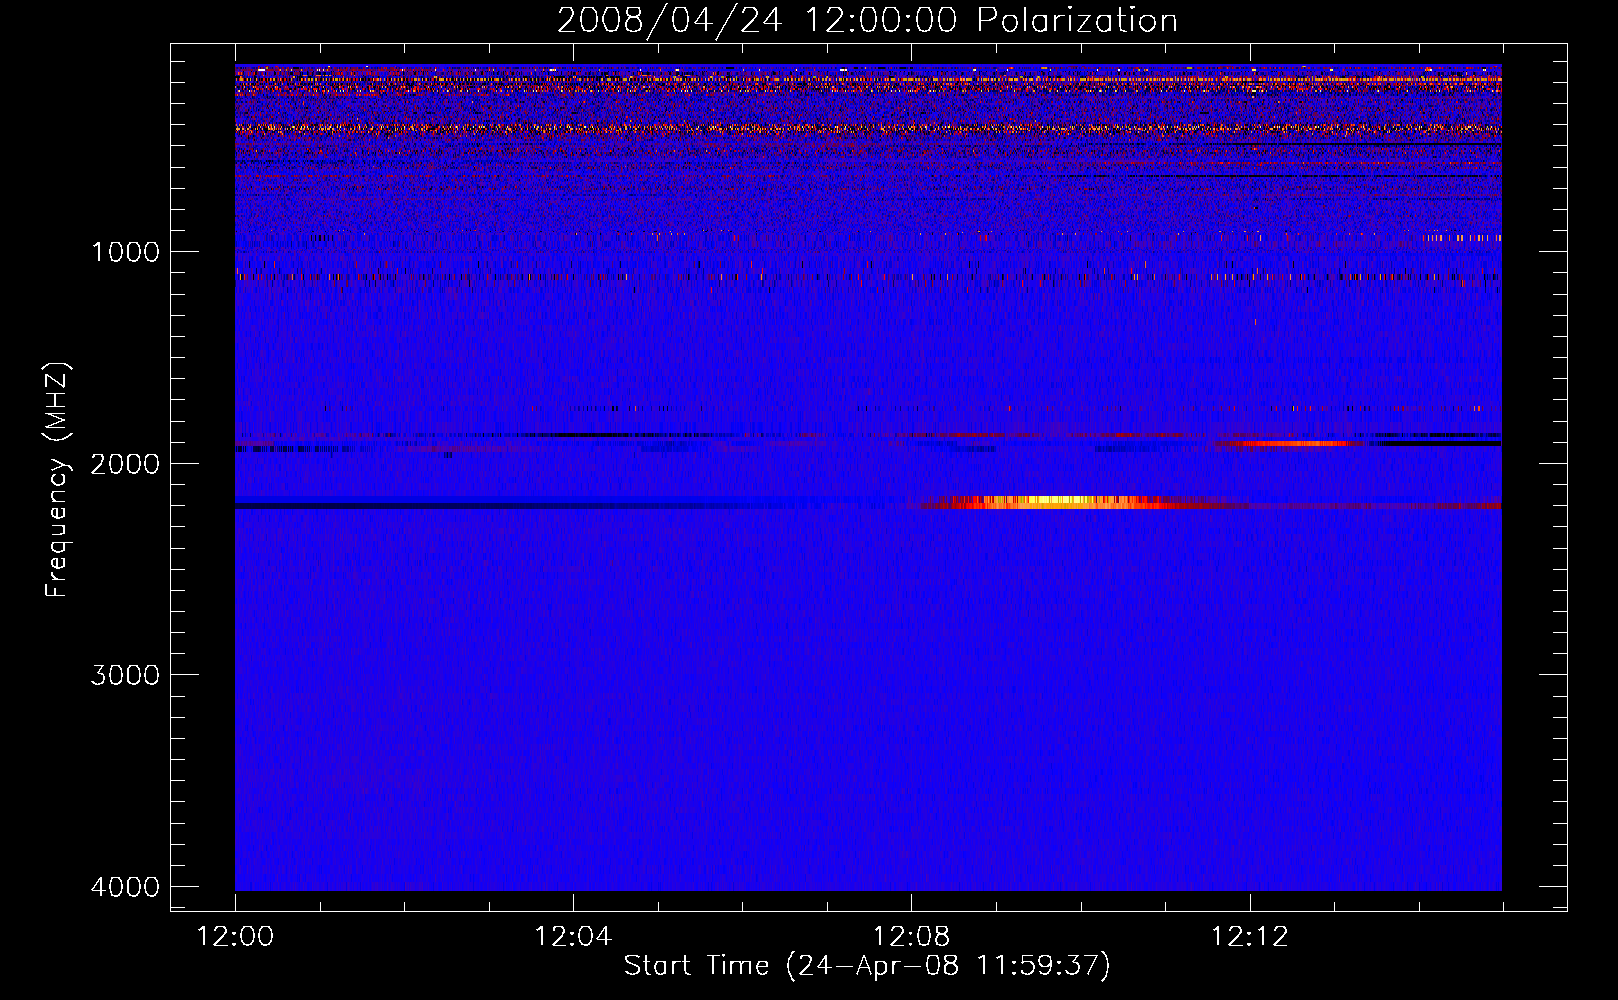Click the orange dashes at the right end below 1000 MHz

[x=1462, y=238]
